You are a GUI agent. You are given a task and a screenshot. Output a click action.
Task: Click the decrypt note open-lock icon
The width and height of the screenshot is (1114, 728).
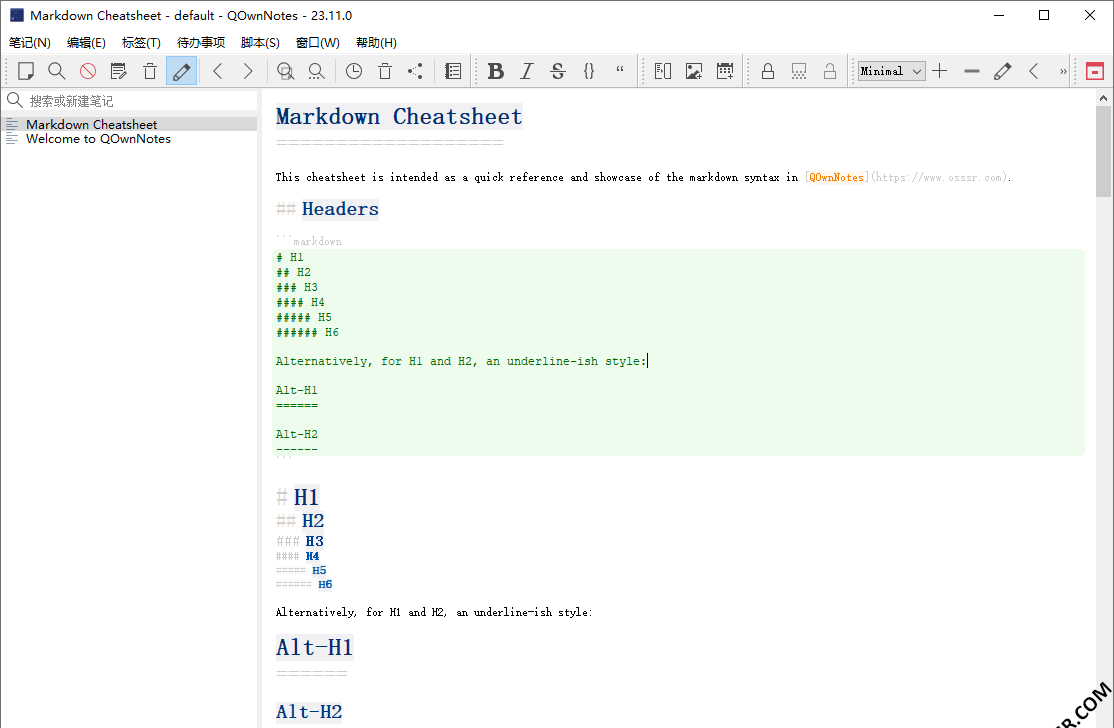(830, 71)
